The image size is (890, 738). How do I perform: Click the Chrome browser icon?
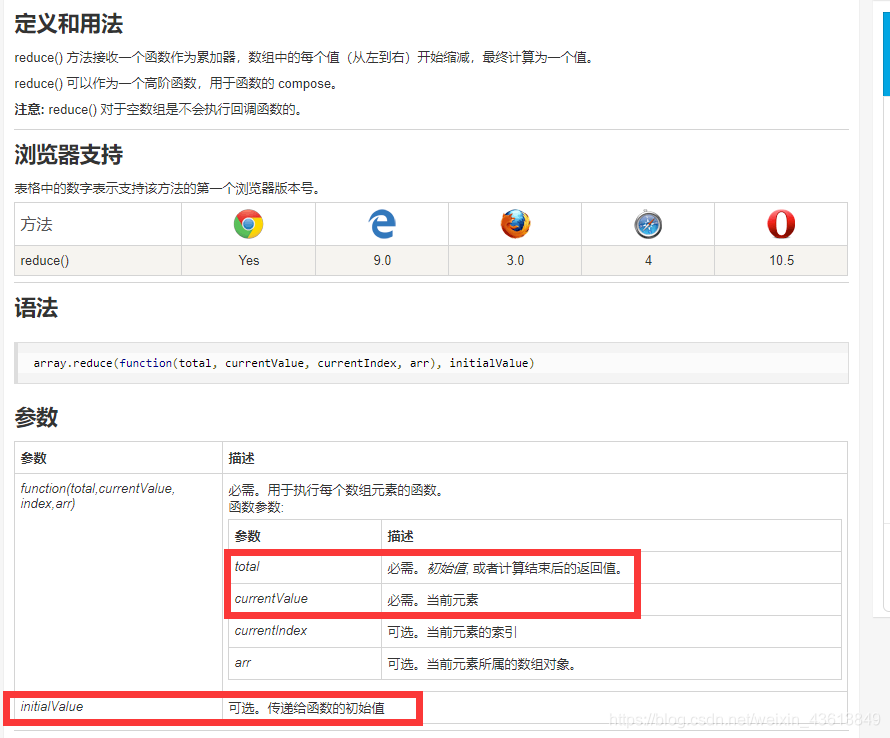[247, 224]
